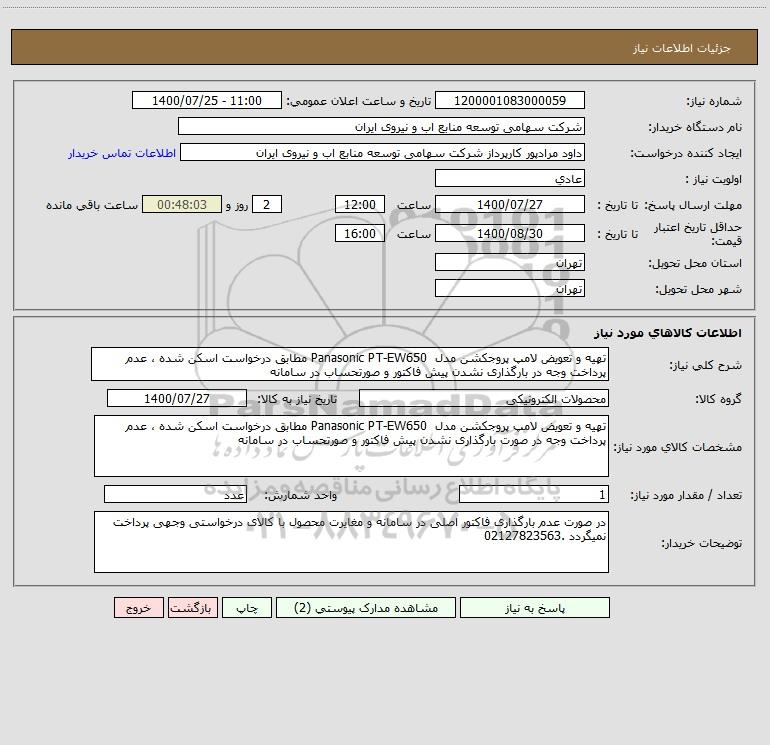The height and width of the screenshot is (745, 770).
Task: Click the شهر محل تحویل field تهران
Action: coord(510,288)
